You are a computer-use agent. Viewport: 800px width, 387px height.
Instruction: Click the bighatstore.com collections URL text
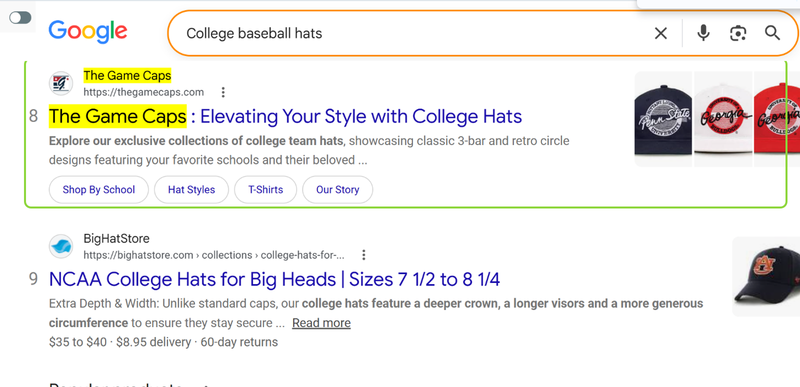click(214, 255)
